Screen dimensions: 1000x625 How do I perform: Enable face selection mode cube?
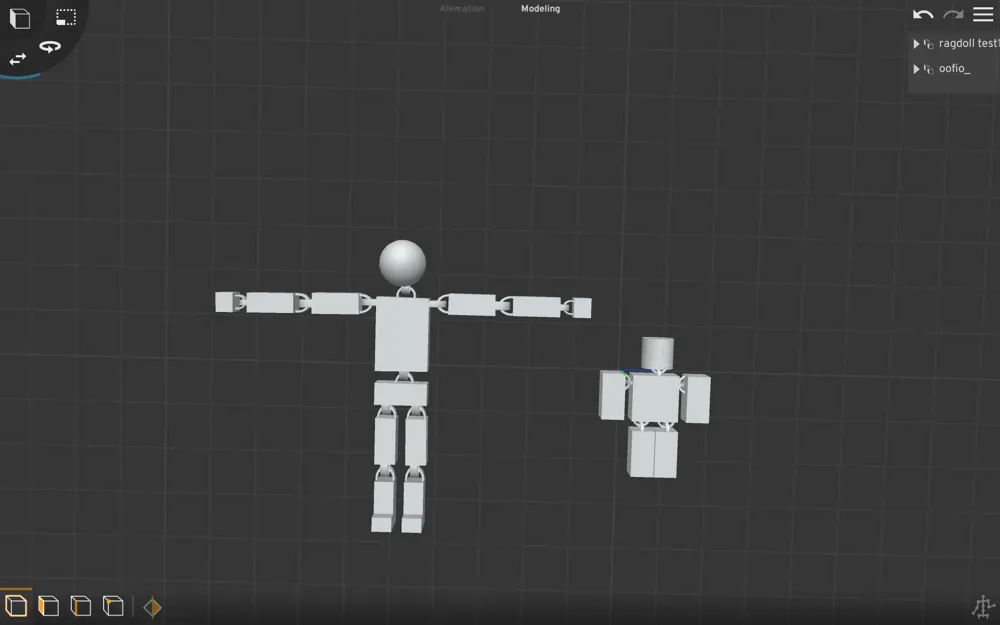click(48, 606)
